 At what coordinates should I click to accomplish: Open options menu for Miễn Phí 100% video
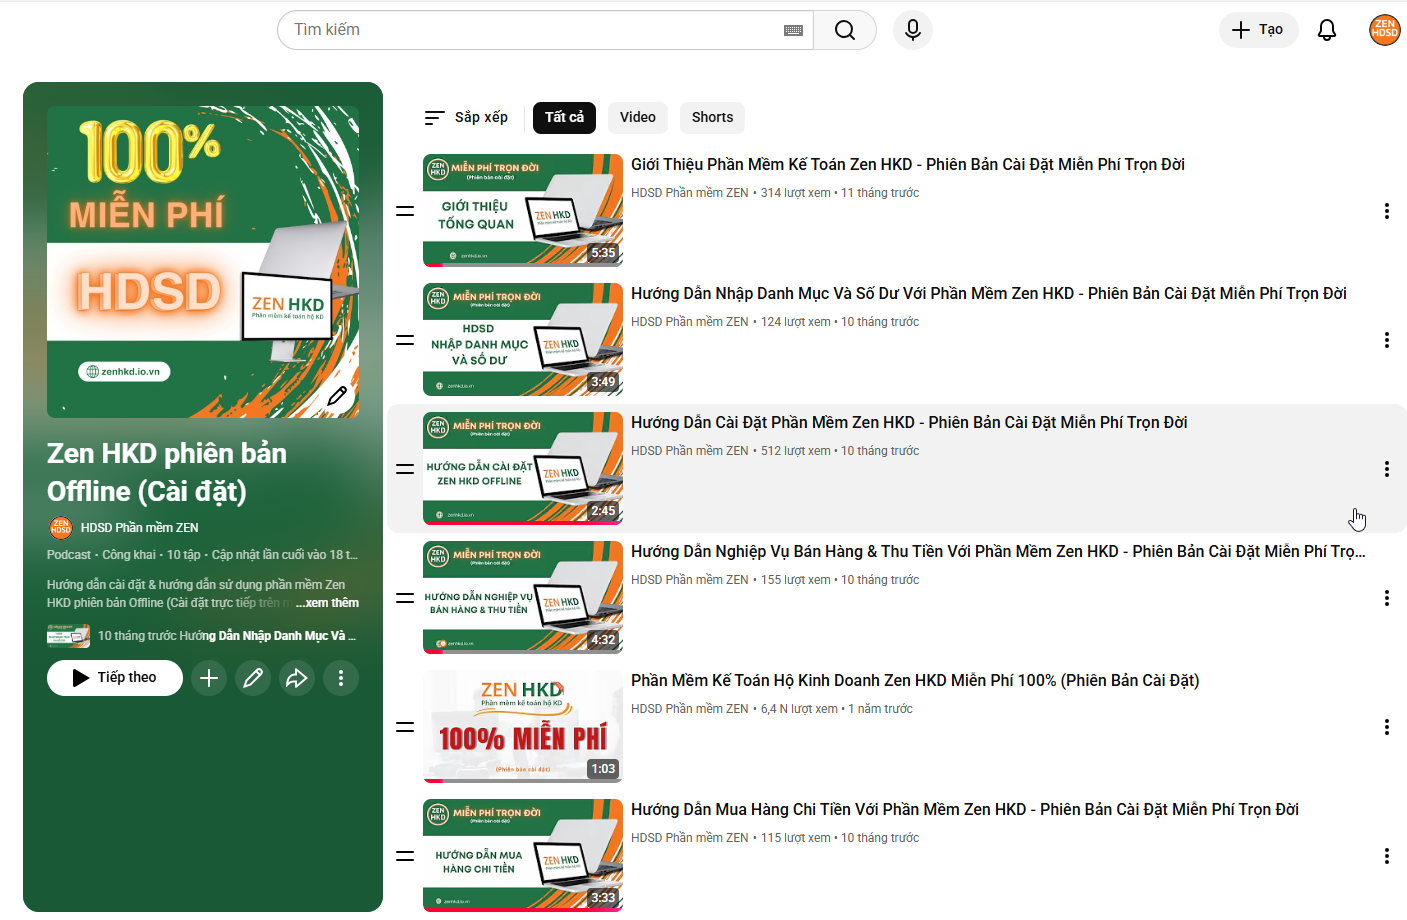[x=1387, y=727]
